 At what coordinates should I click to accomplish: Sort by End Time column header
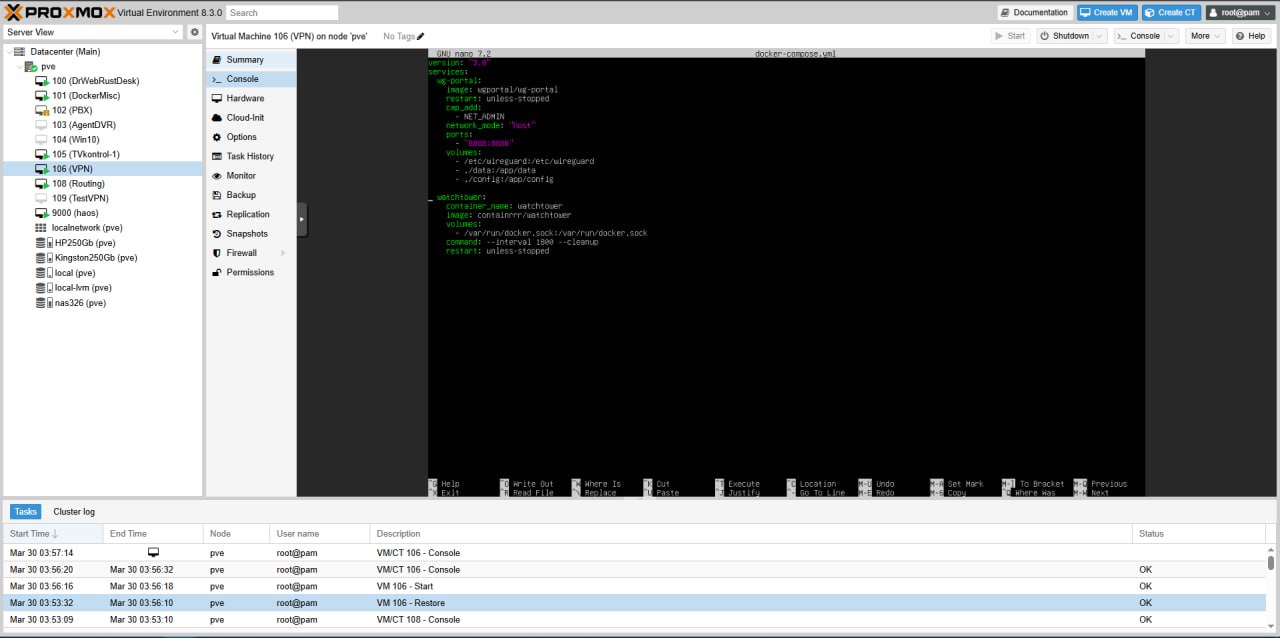(x=153, y=533)
